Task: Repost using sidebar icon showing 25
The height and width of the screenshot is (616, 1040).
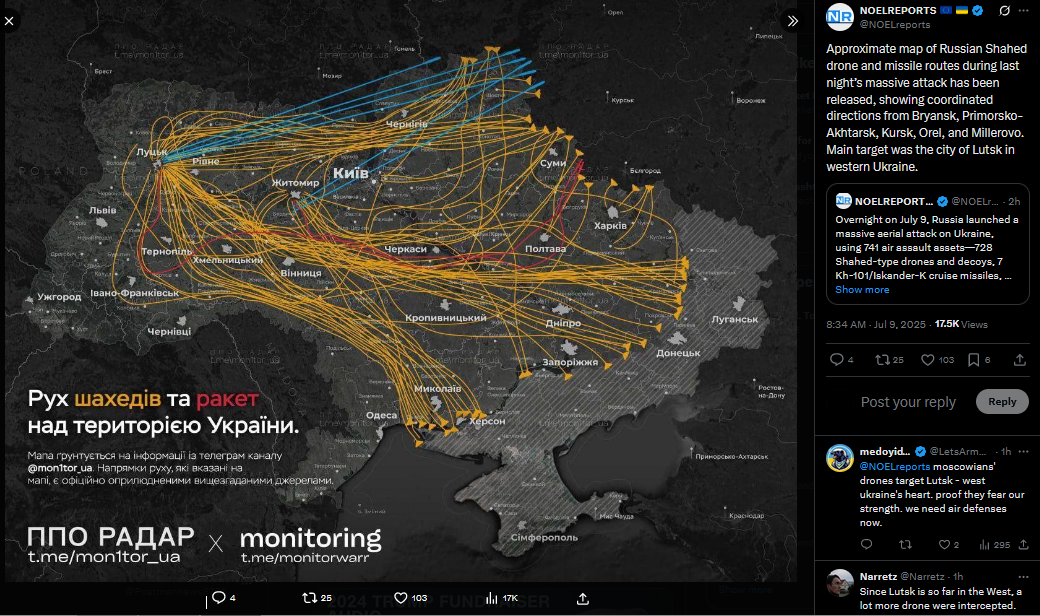Action: click(882, 359)
